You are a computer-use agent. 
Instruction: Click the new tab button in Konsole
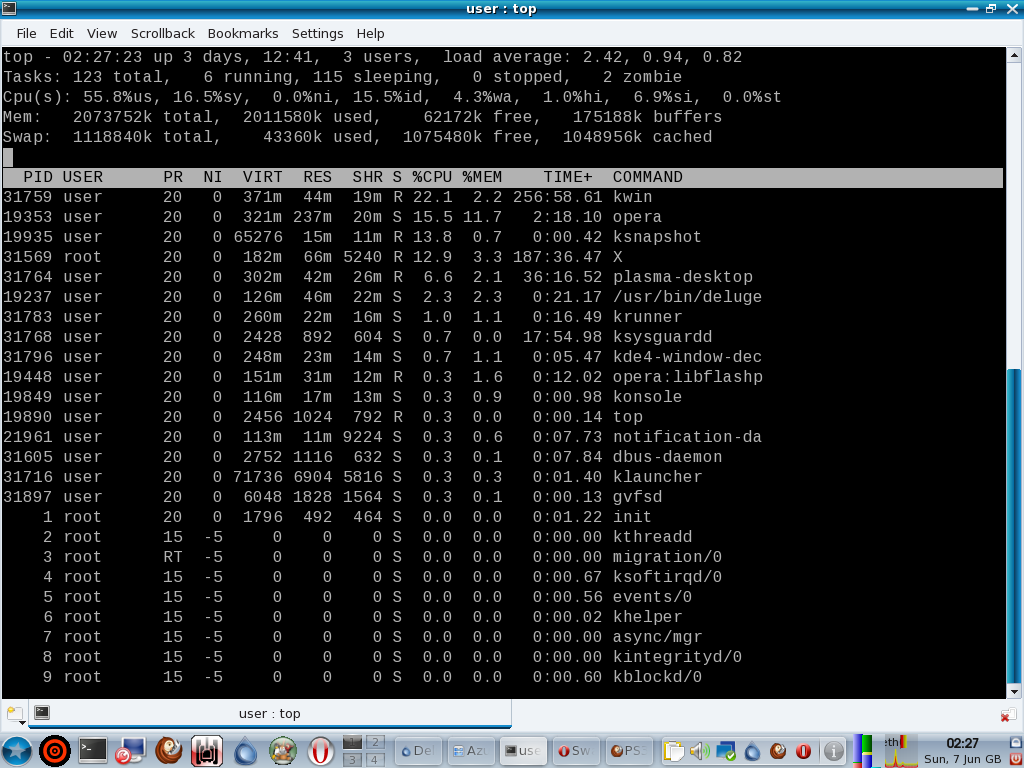point(15,713)
